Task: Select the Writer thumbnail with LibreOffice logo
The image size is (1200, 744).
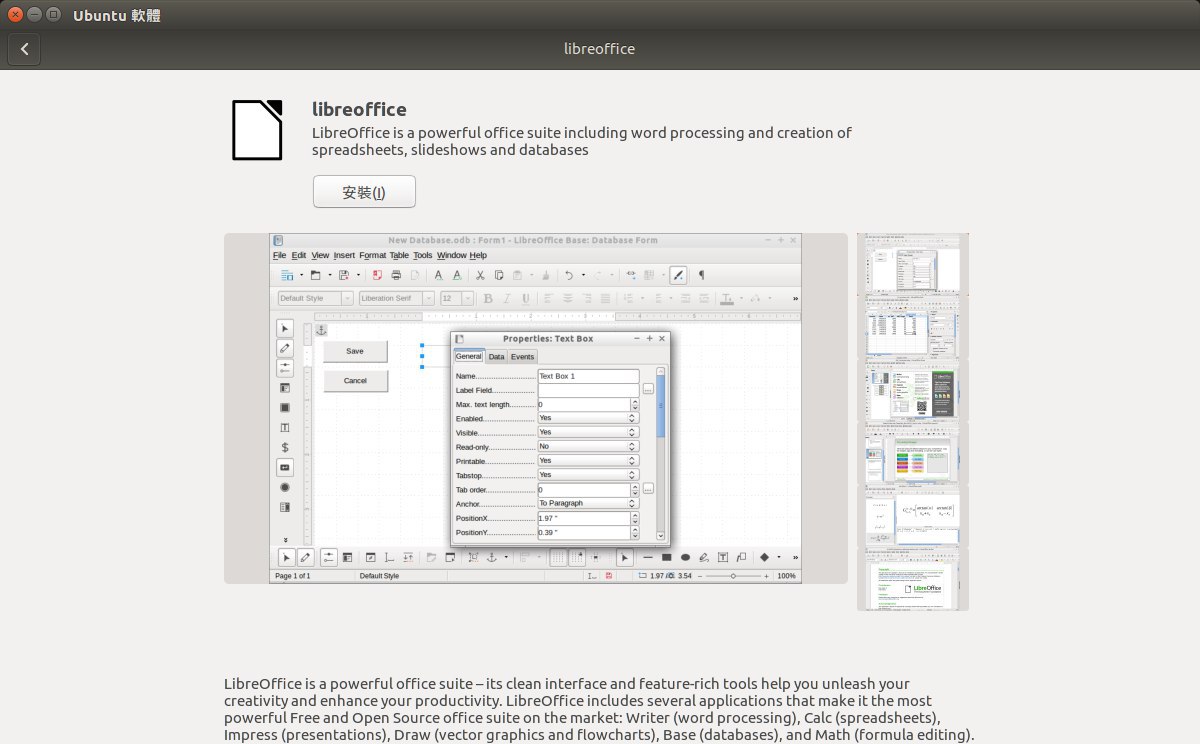Action: pyautogui.click(x=912, y=578)
